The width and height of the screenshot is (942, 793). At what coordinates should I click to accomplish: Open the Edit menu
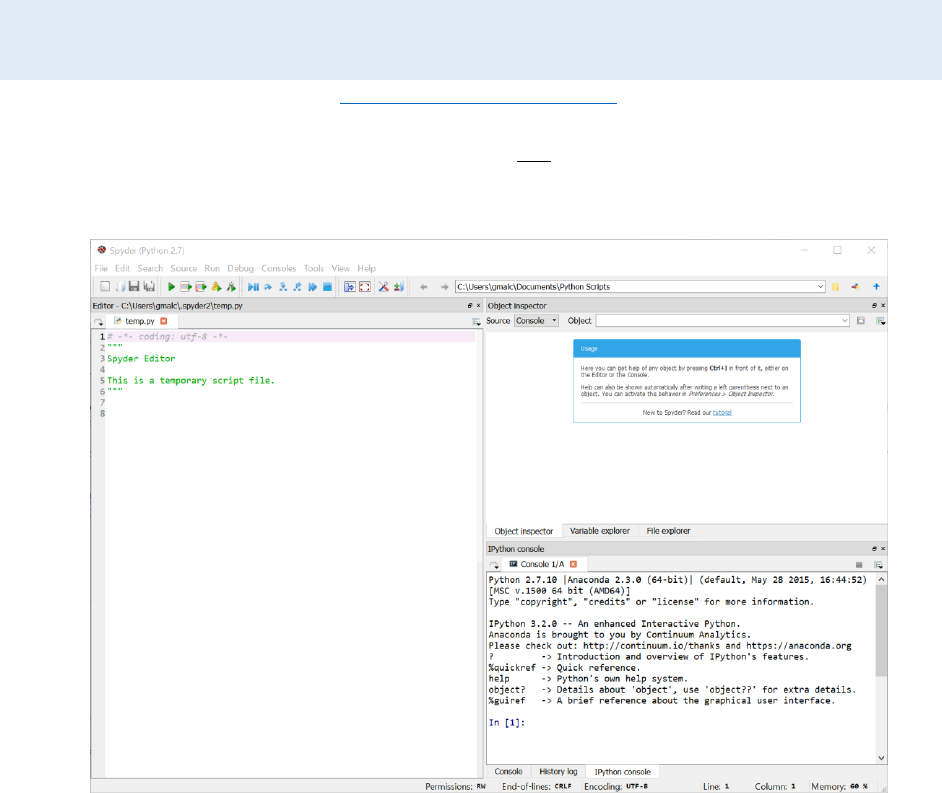123,269
